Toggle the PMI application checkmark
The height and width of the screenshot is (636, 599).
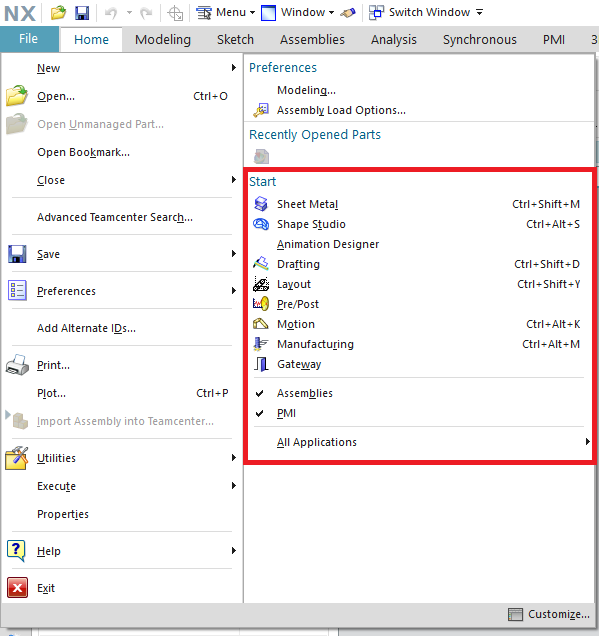(x=260, y=413)
